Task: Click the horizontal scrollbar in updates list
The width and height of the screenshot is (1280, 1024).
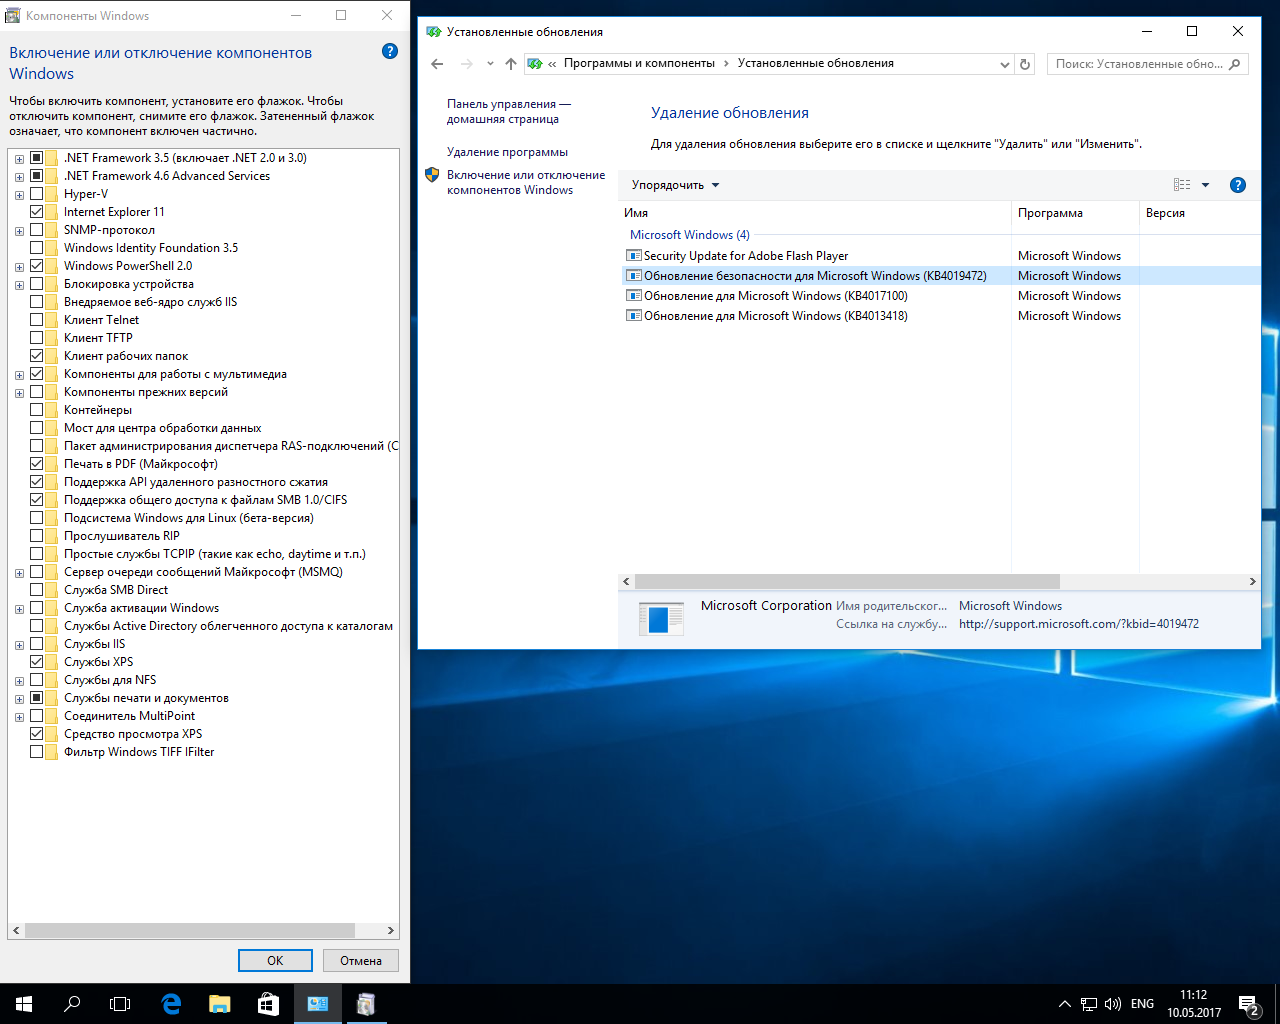Action: click(847, 581)
